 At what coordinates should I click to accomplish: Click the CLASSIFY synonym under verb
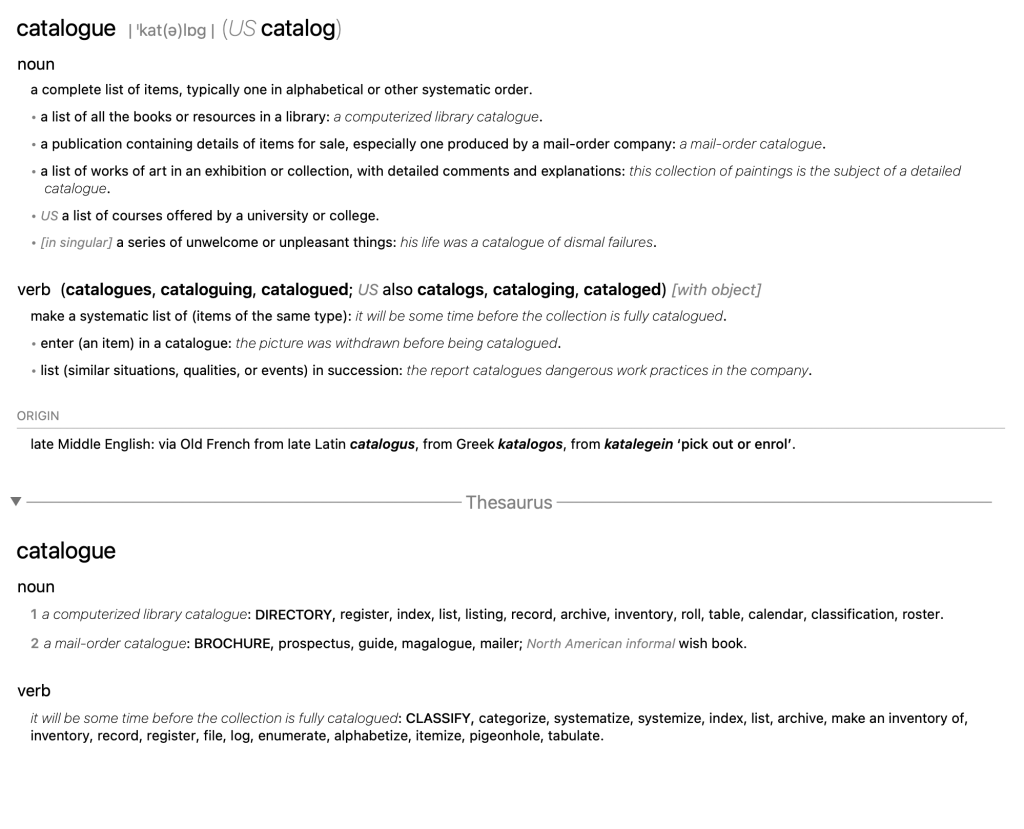pyautogui.click(x=438, y=719)
